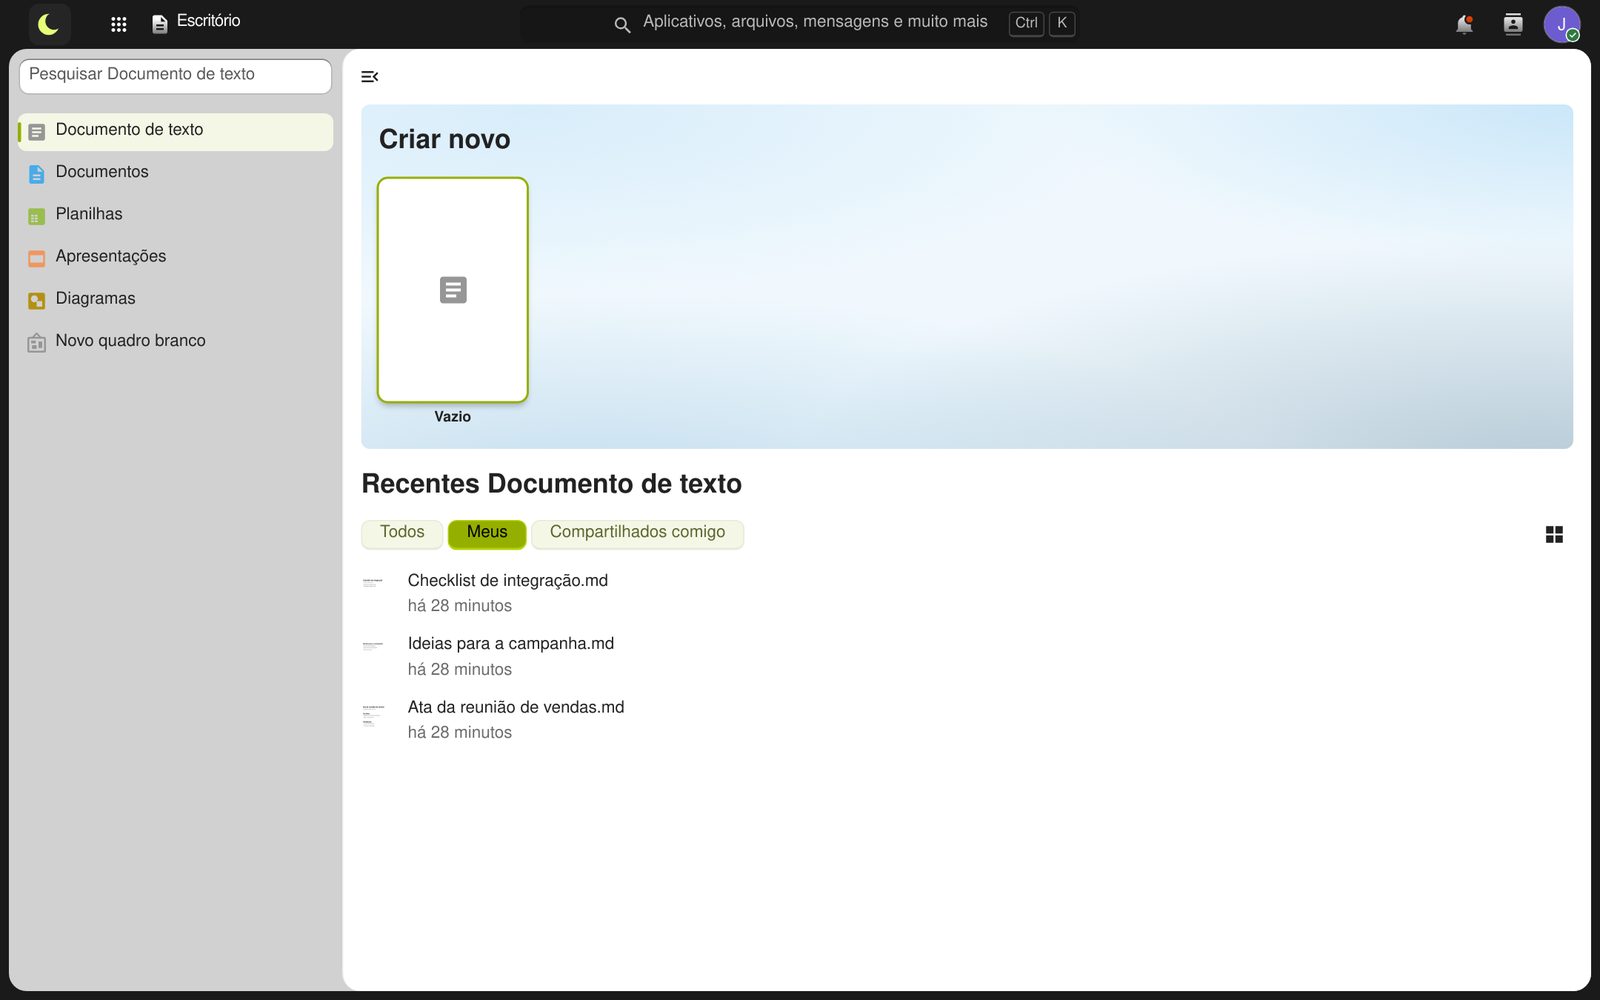The height and width of the screenshot is (1000, 1600).
Task: Click thumbnail of Checklist de integração.md
Action: [x=373, y=582]
